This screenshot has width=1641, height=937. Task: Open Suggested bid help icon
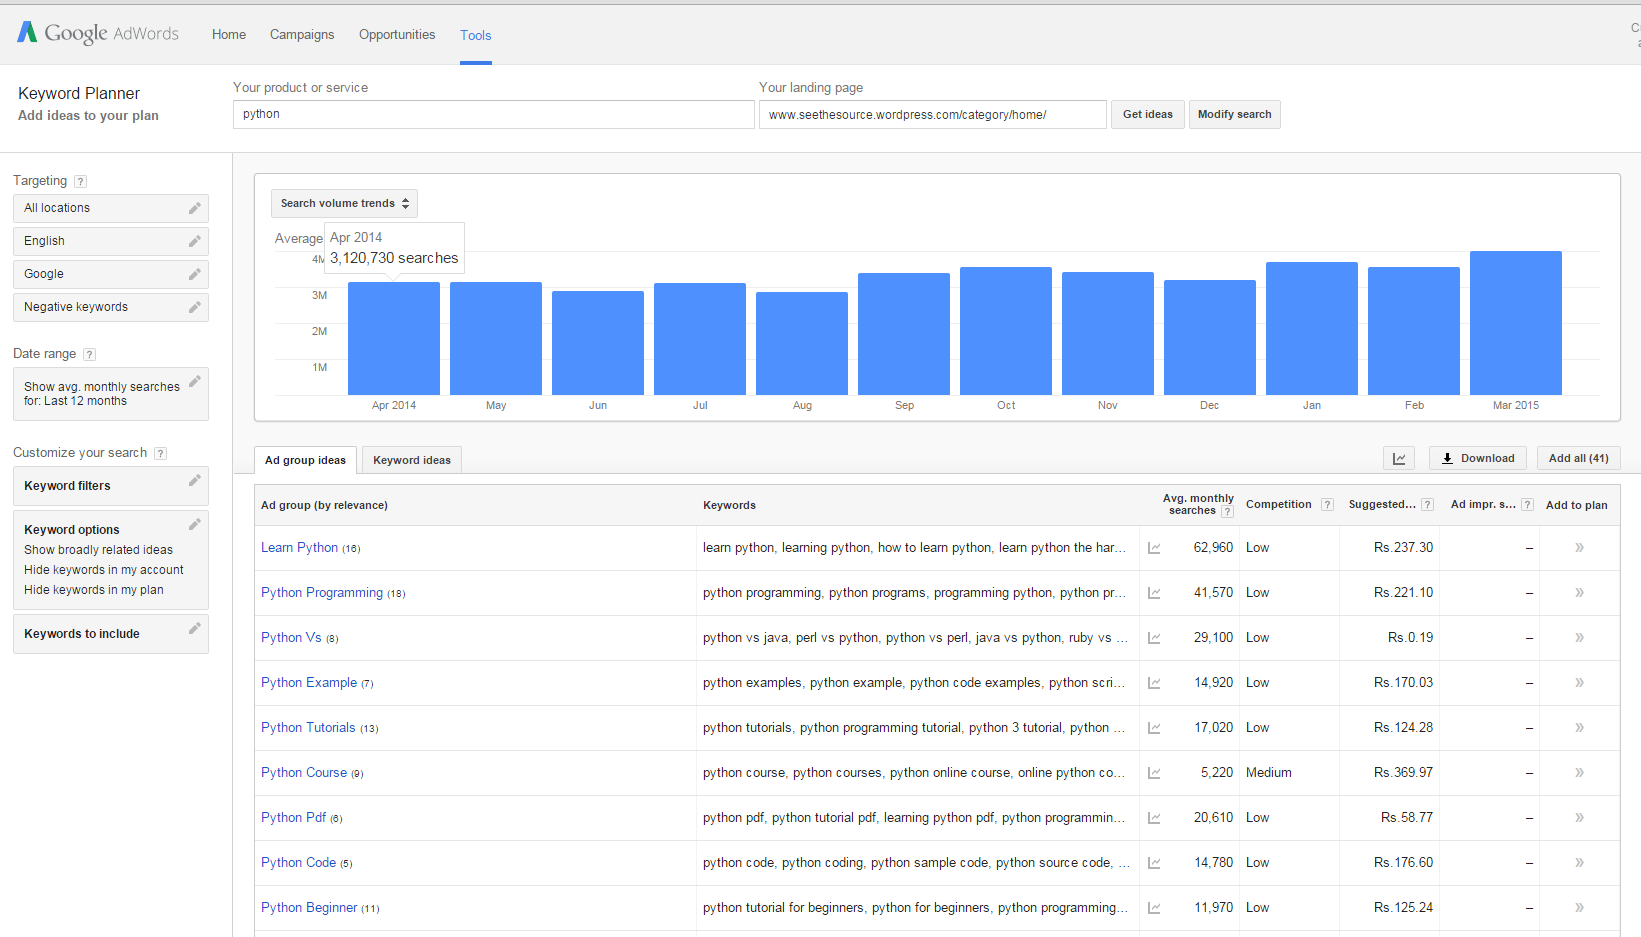[x=1427, y=505]
